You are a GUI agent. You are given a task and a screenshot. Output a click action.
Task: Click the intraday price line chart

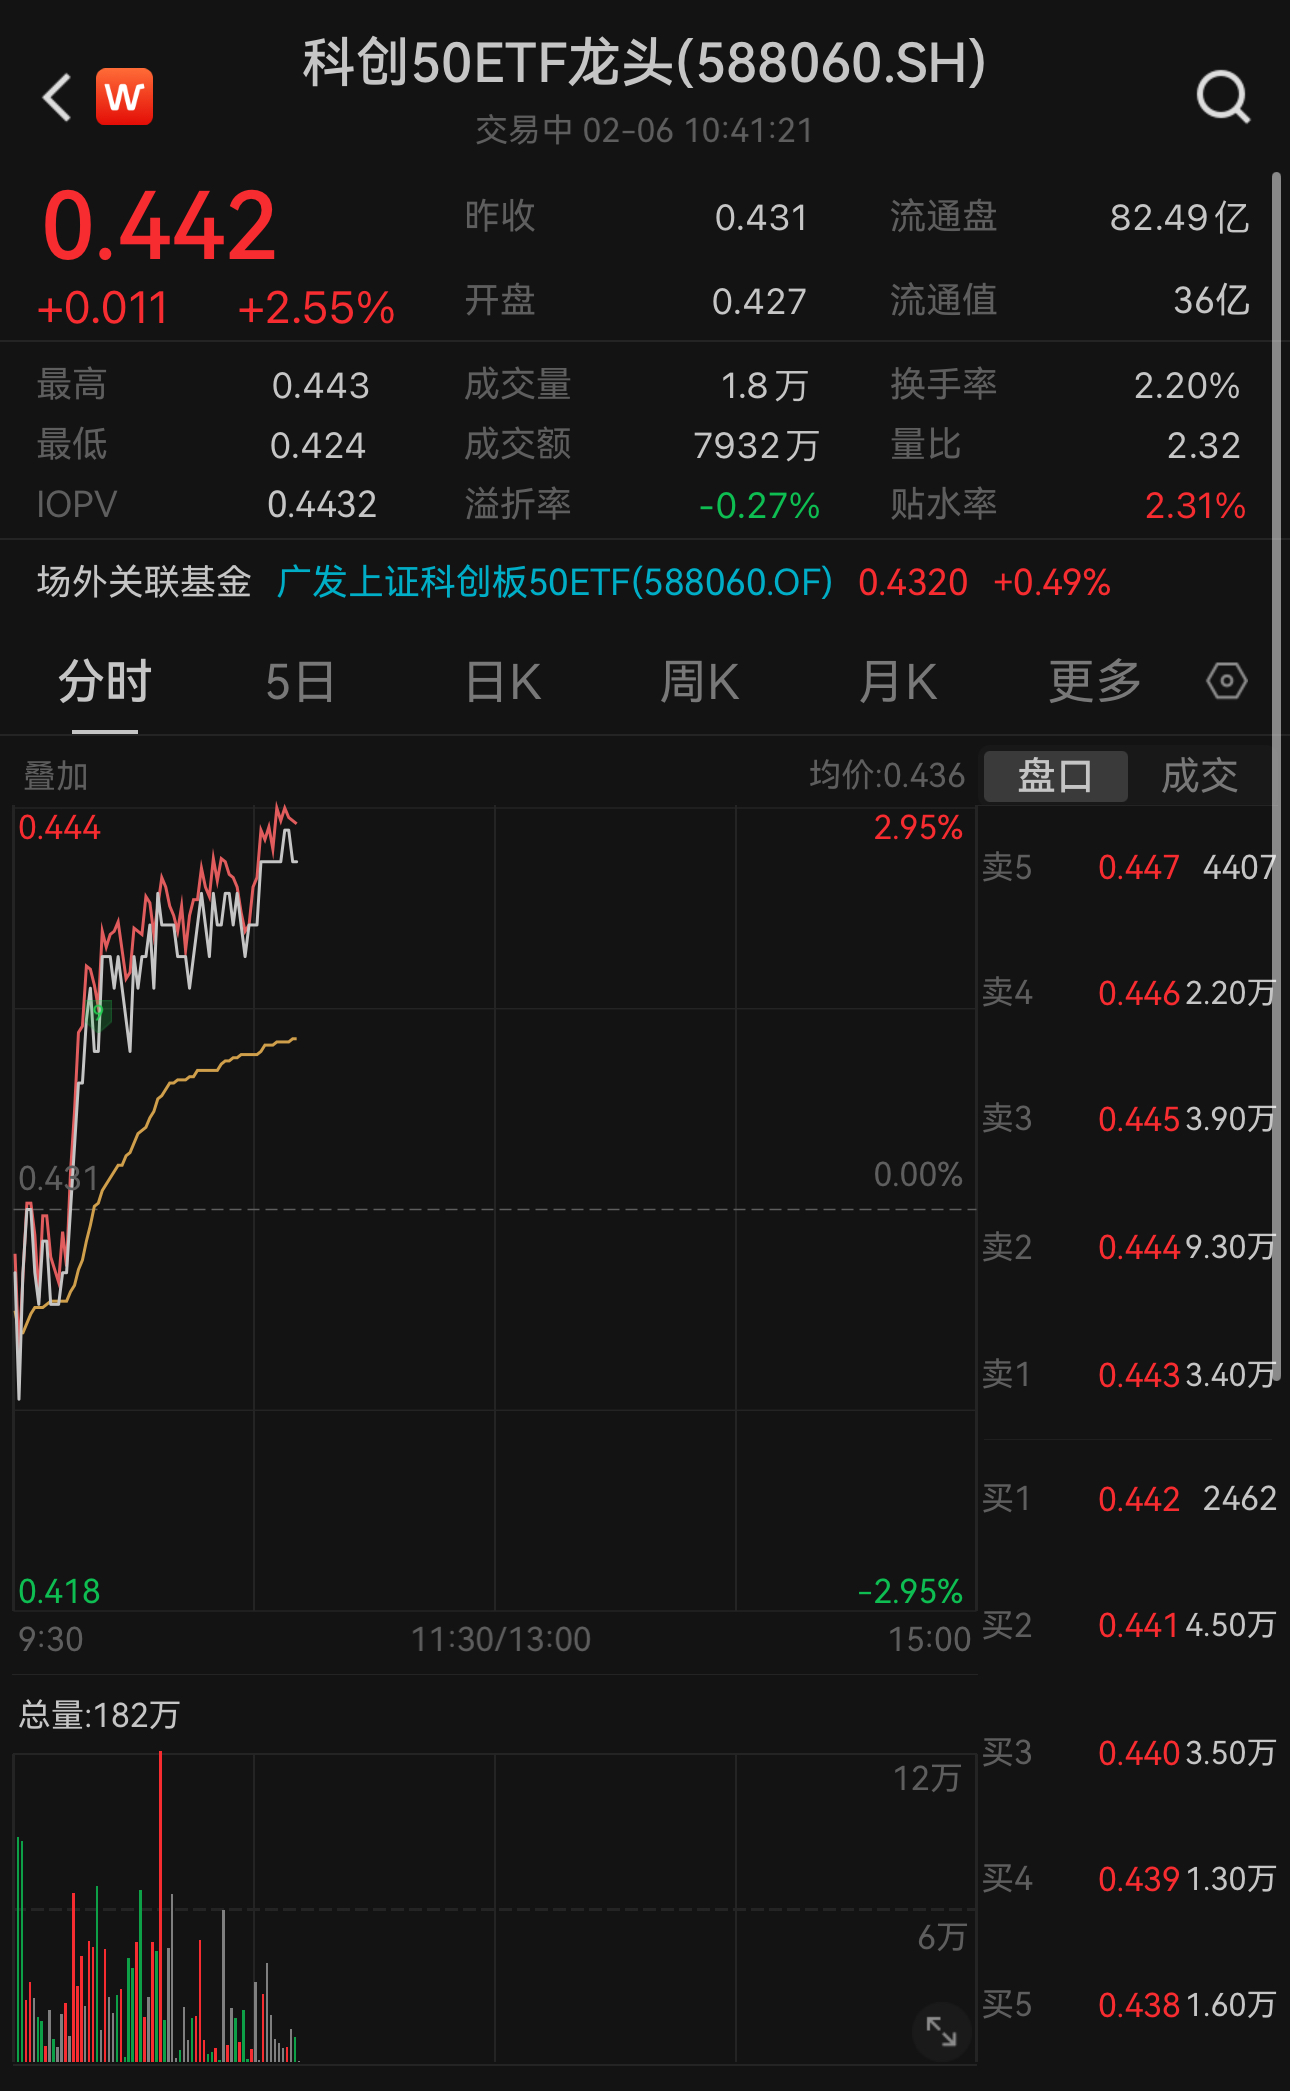495,1209
